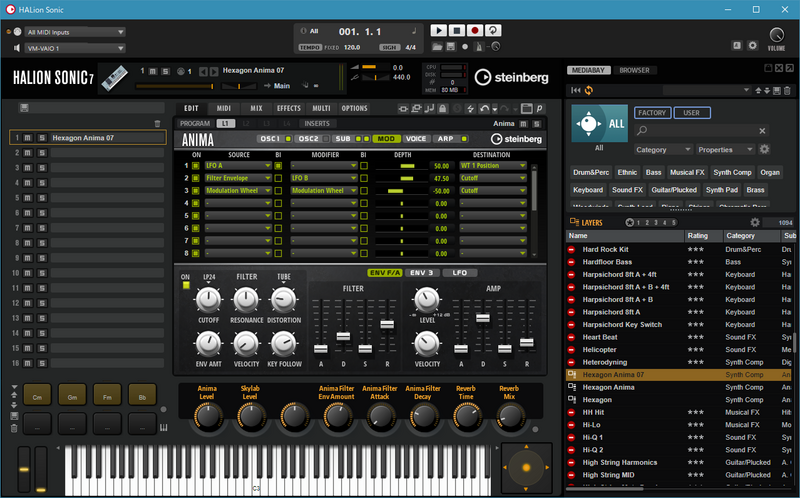Clear the MediaBay search with X icon
The image size is (800, 498).
[762, 131]
